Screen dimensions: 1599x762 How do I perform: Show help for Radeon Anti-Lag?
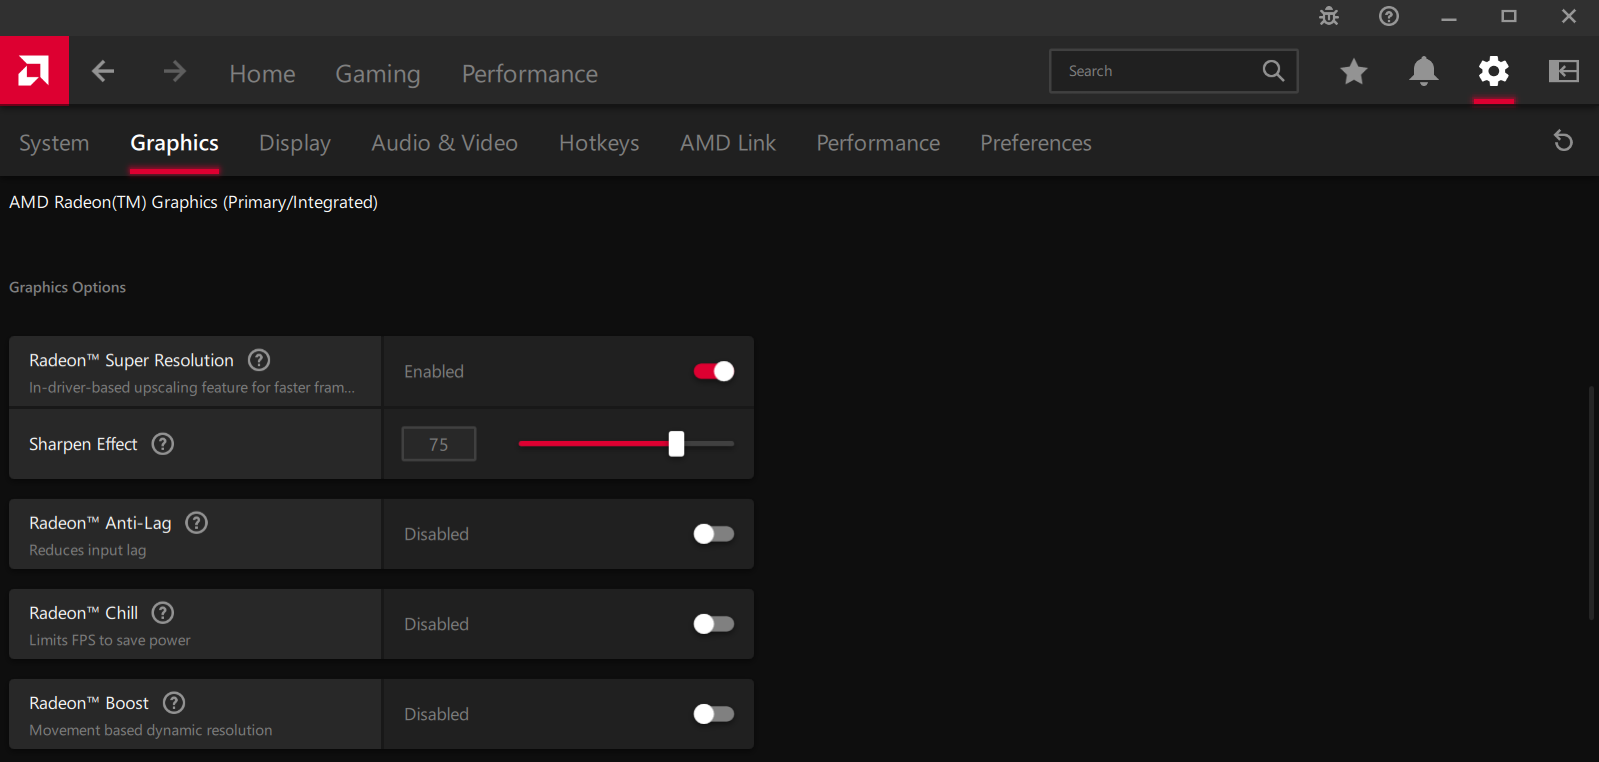[197, 523]
